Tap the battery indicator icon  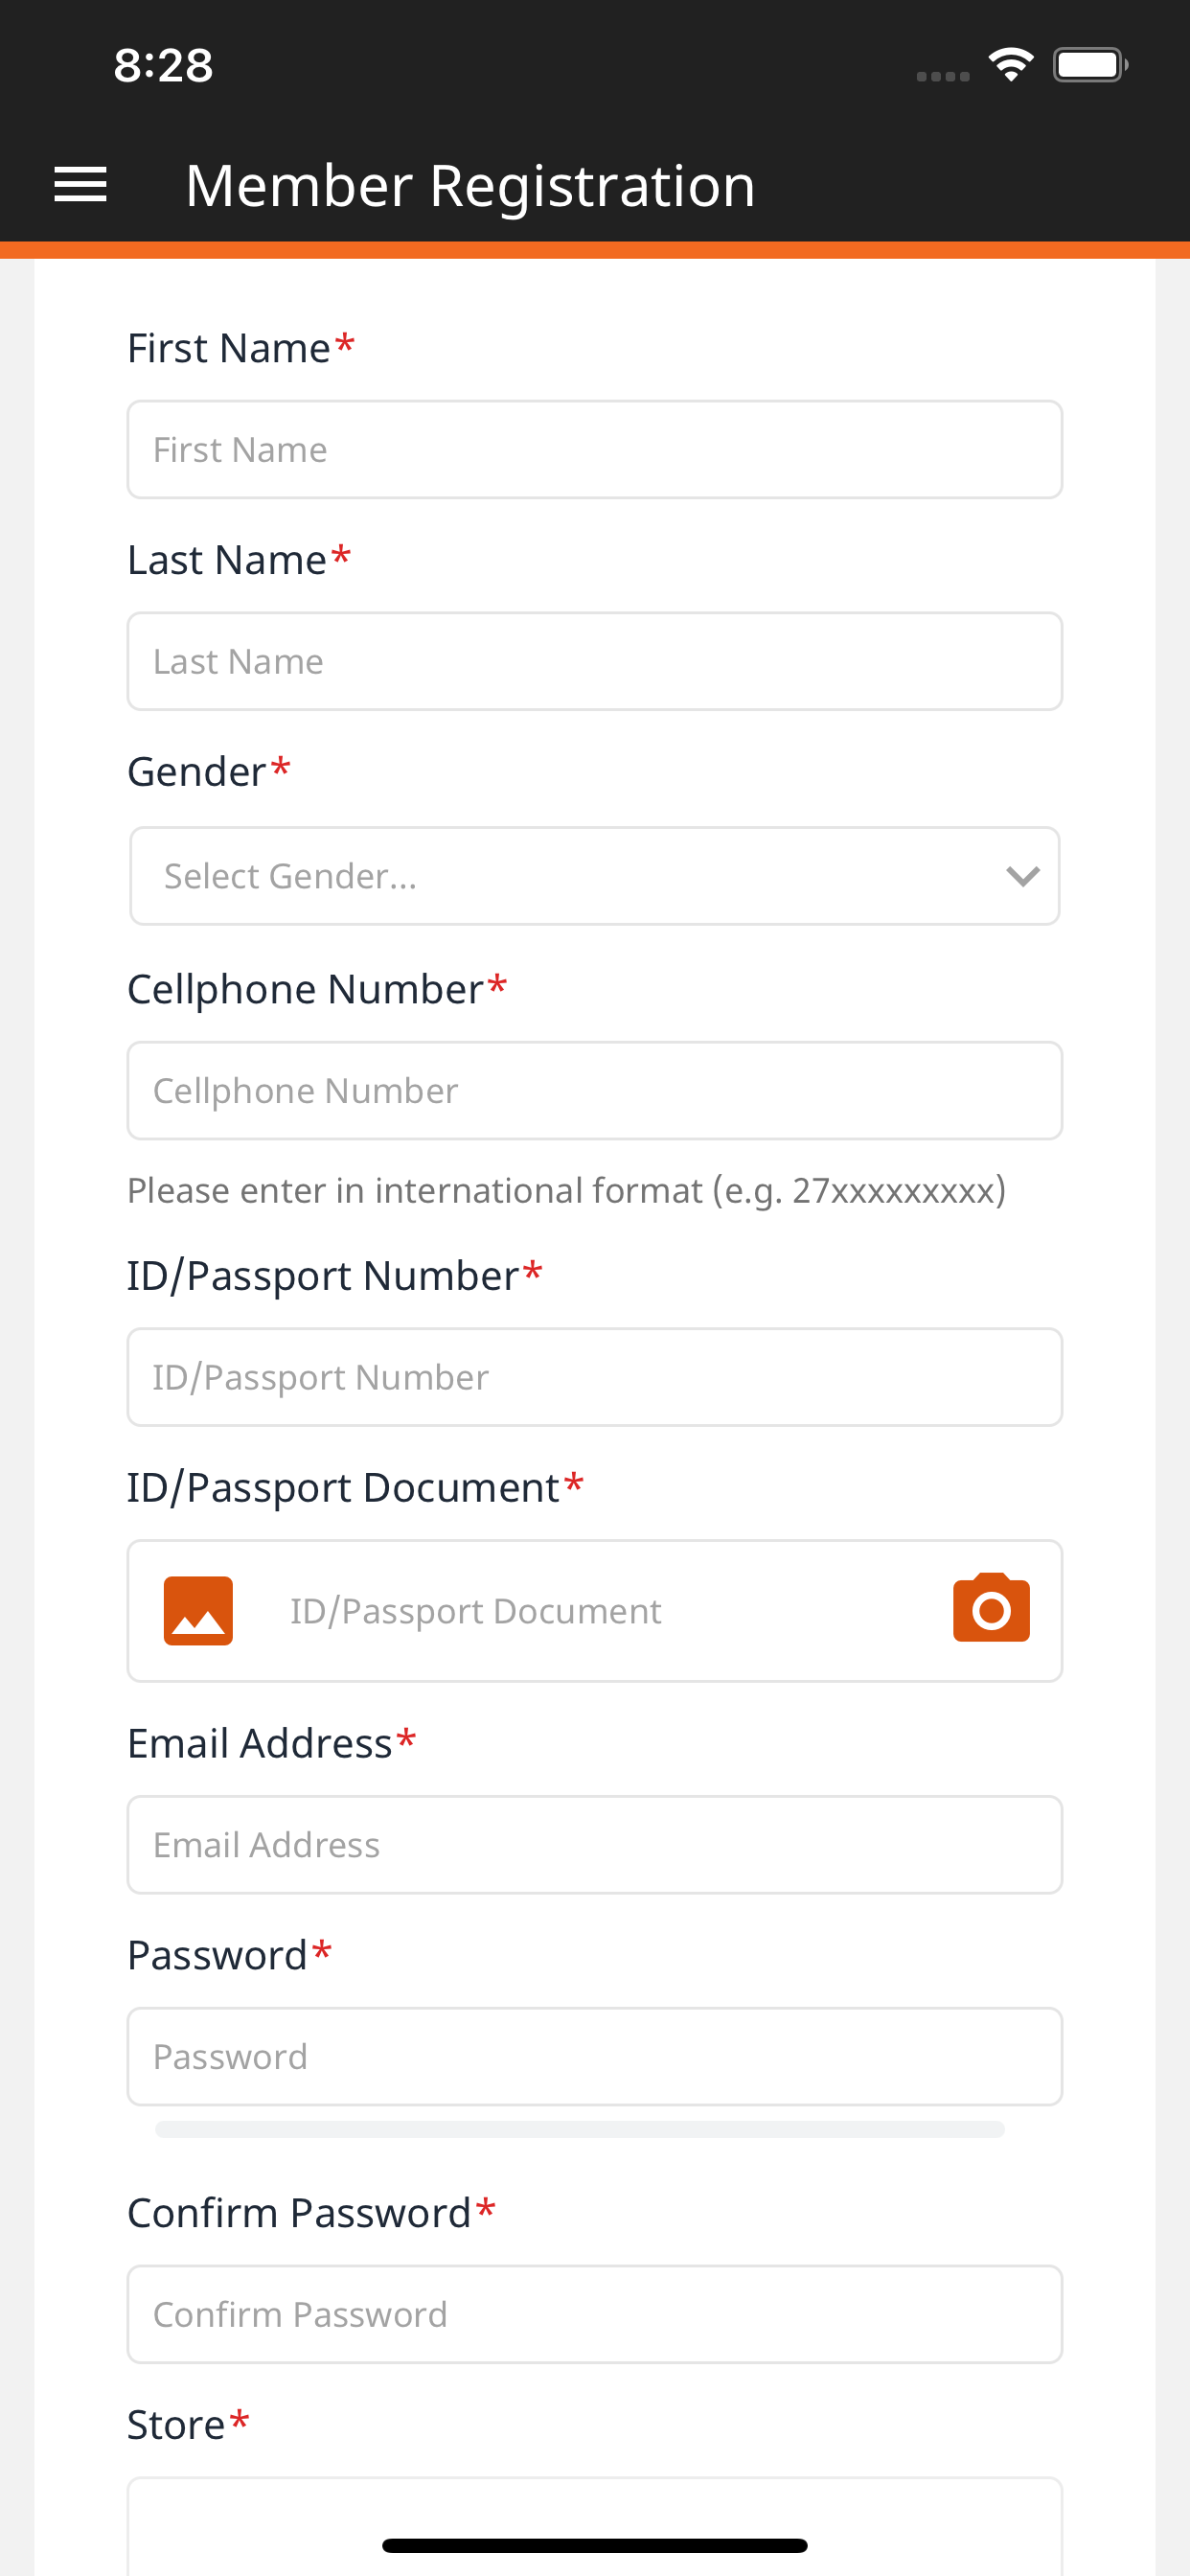pyautogui.click(x=1091, y=65)
